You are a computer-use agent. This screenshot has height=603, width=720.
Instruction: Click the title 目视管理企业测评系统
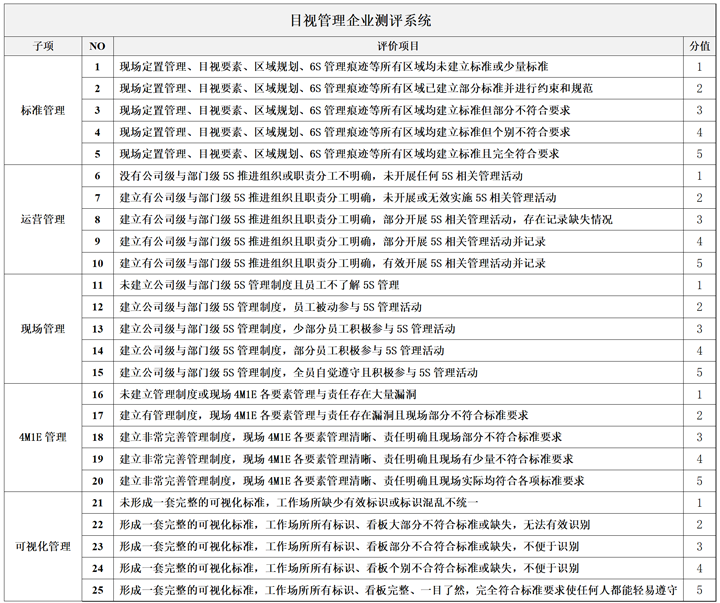click(360, 19)
